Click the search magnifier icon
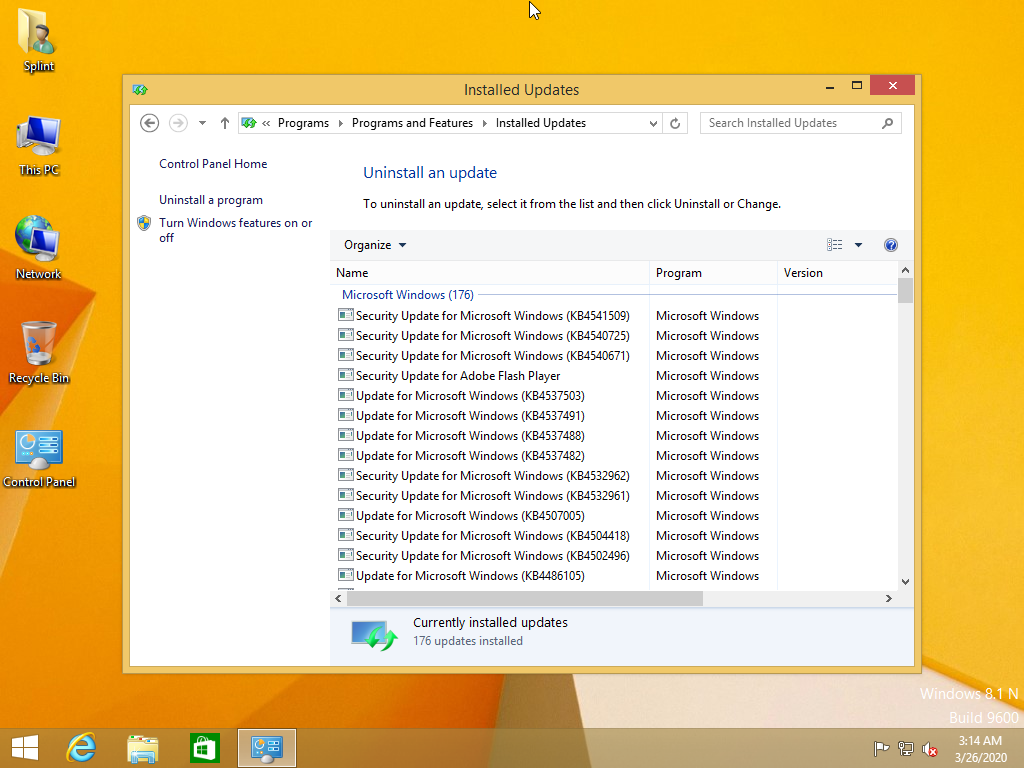This screenshot has width=1024, height=768. coord(888,123)
